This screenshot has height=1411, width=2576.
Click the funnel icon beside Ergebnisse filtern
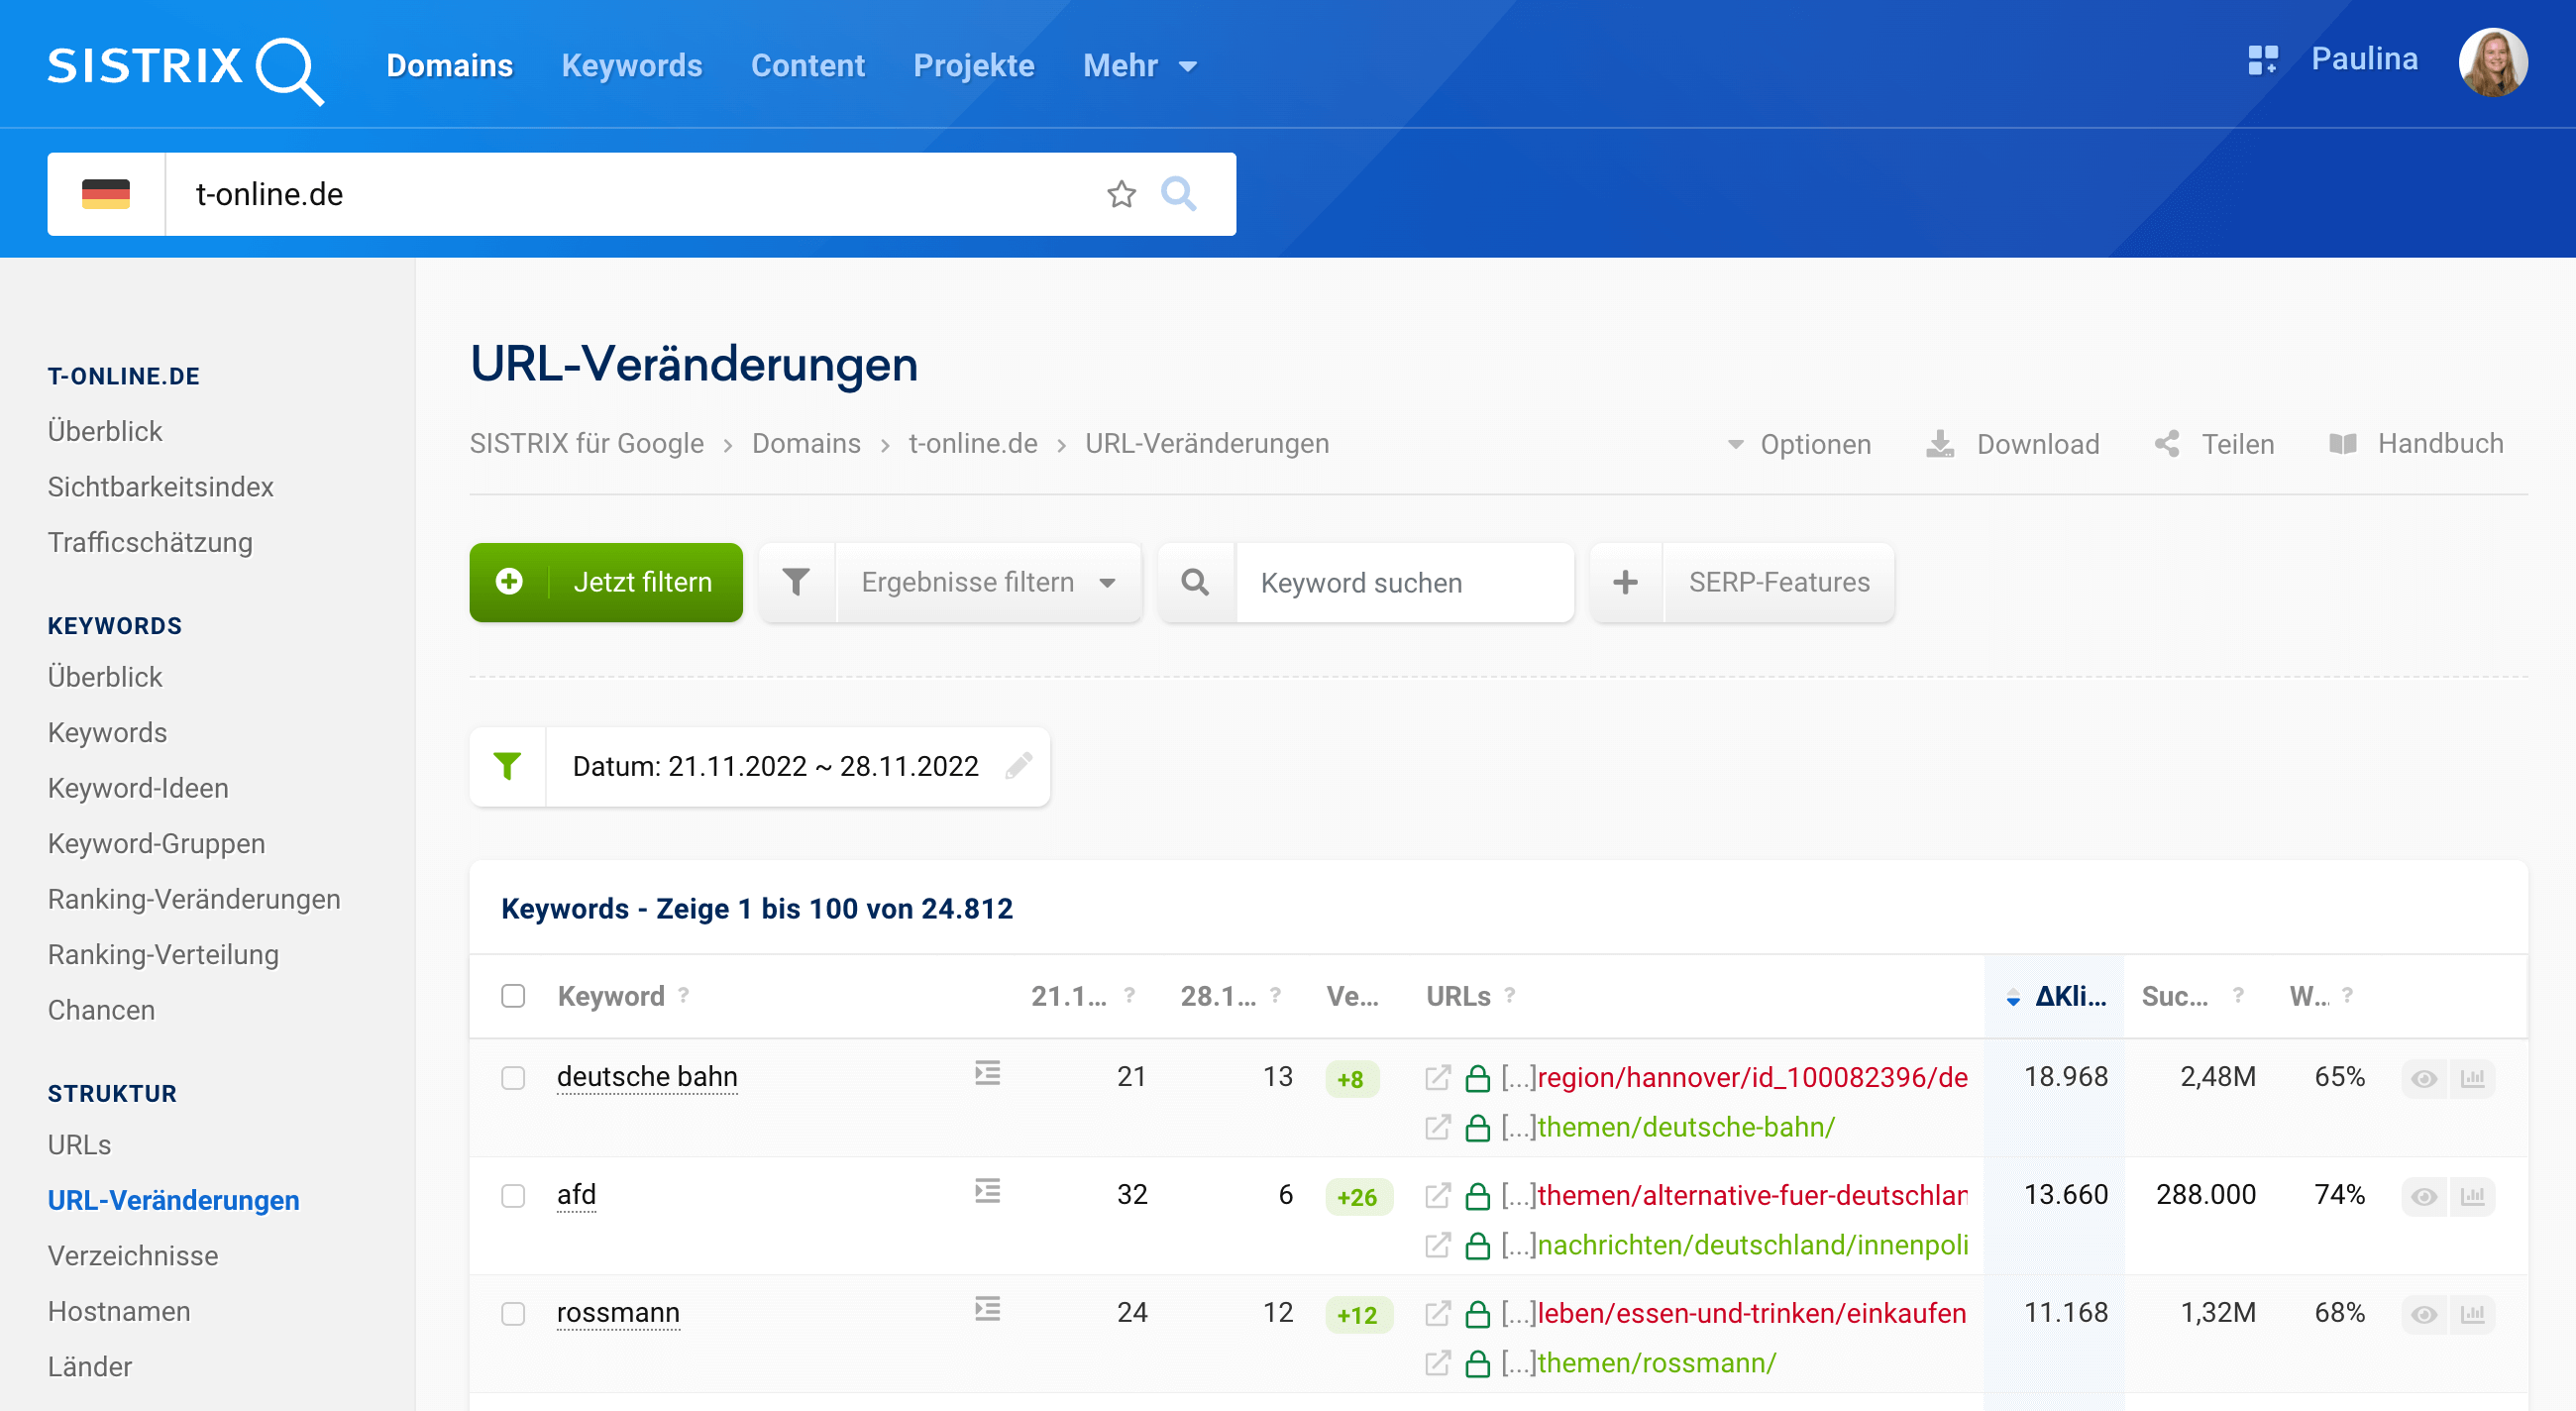(796, 582)
